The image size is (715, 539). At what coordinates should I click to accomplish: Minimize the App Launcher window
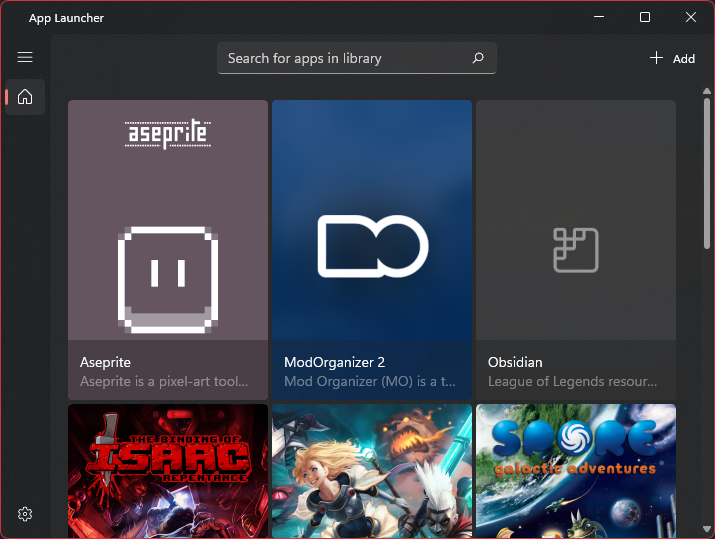[x=599, y=17]
